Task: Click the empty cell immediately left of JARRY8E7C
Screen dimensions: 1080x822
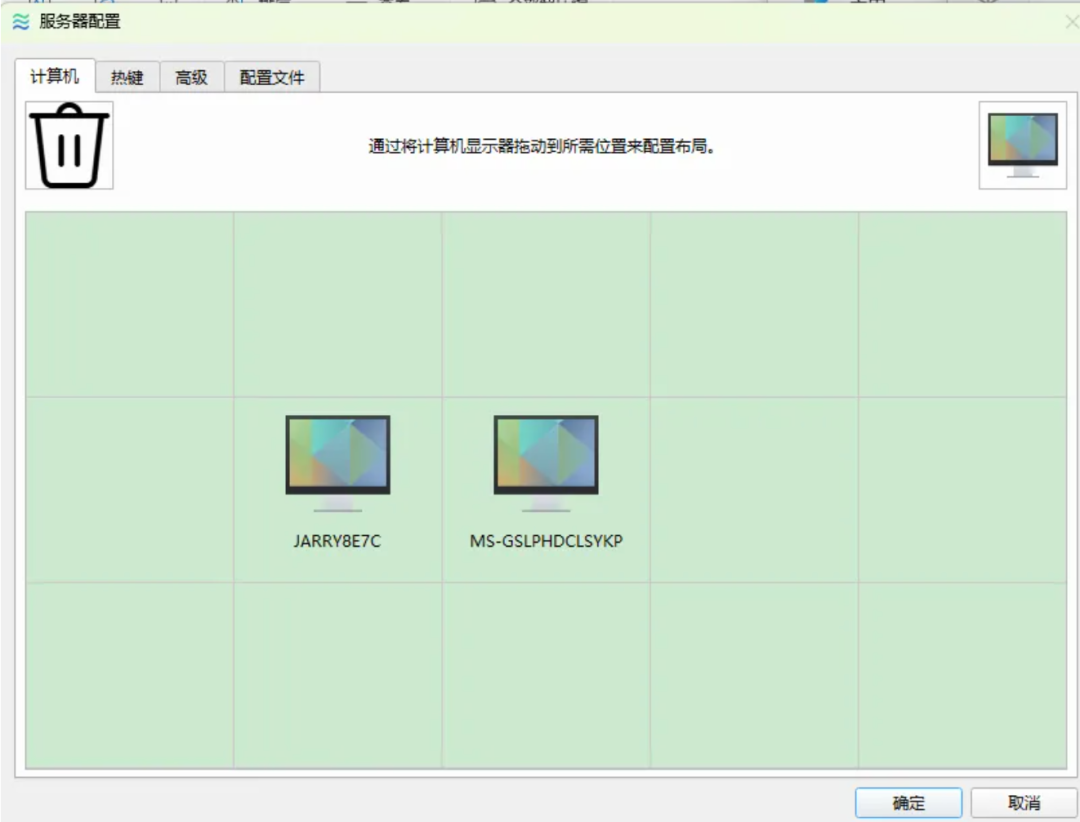Action: [x=129, y=490]
